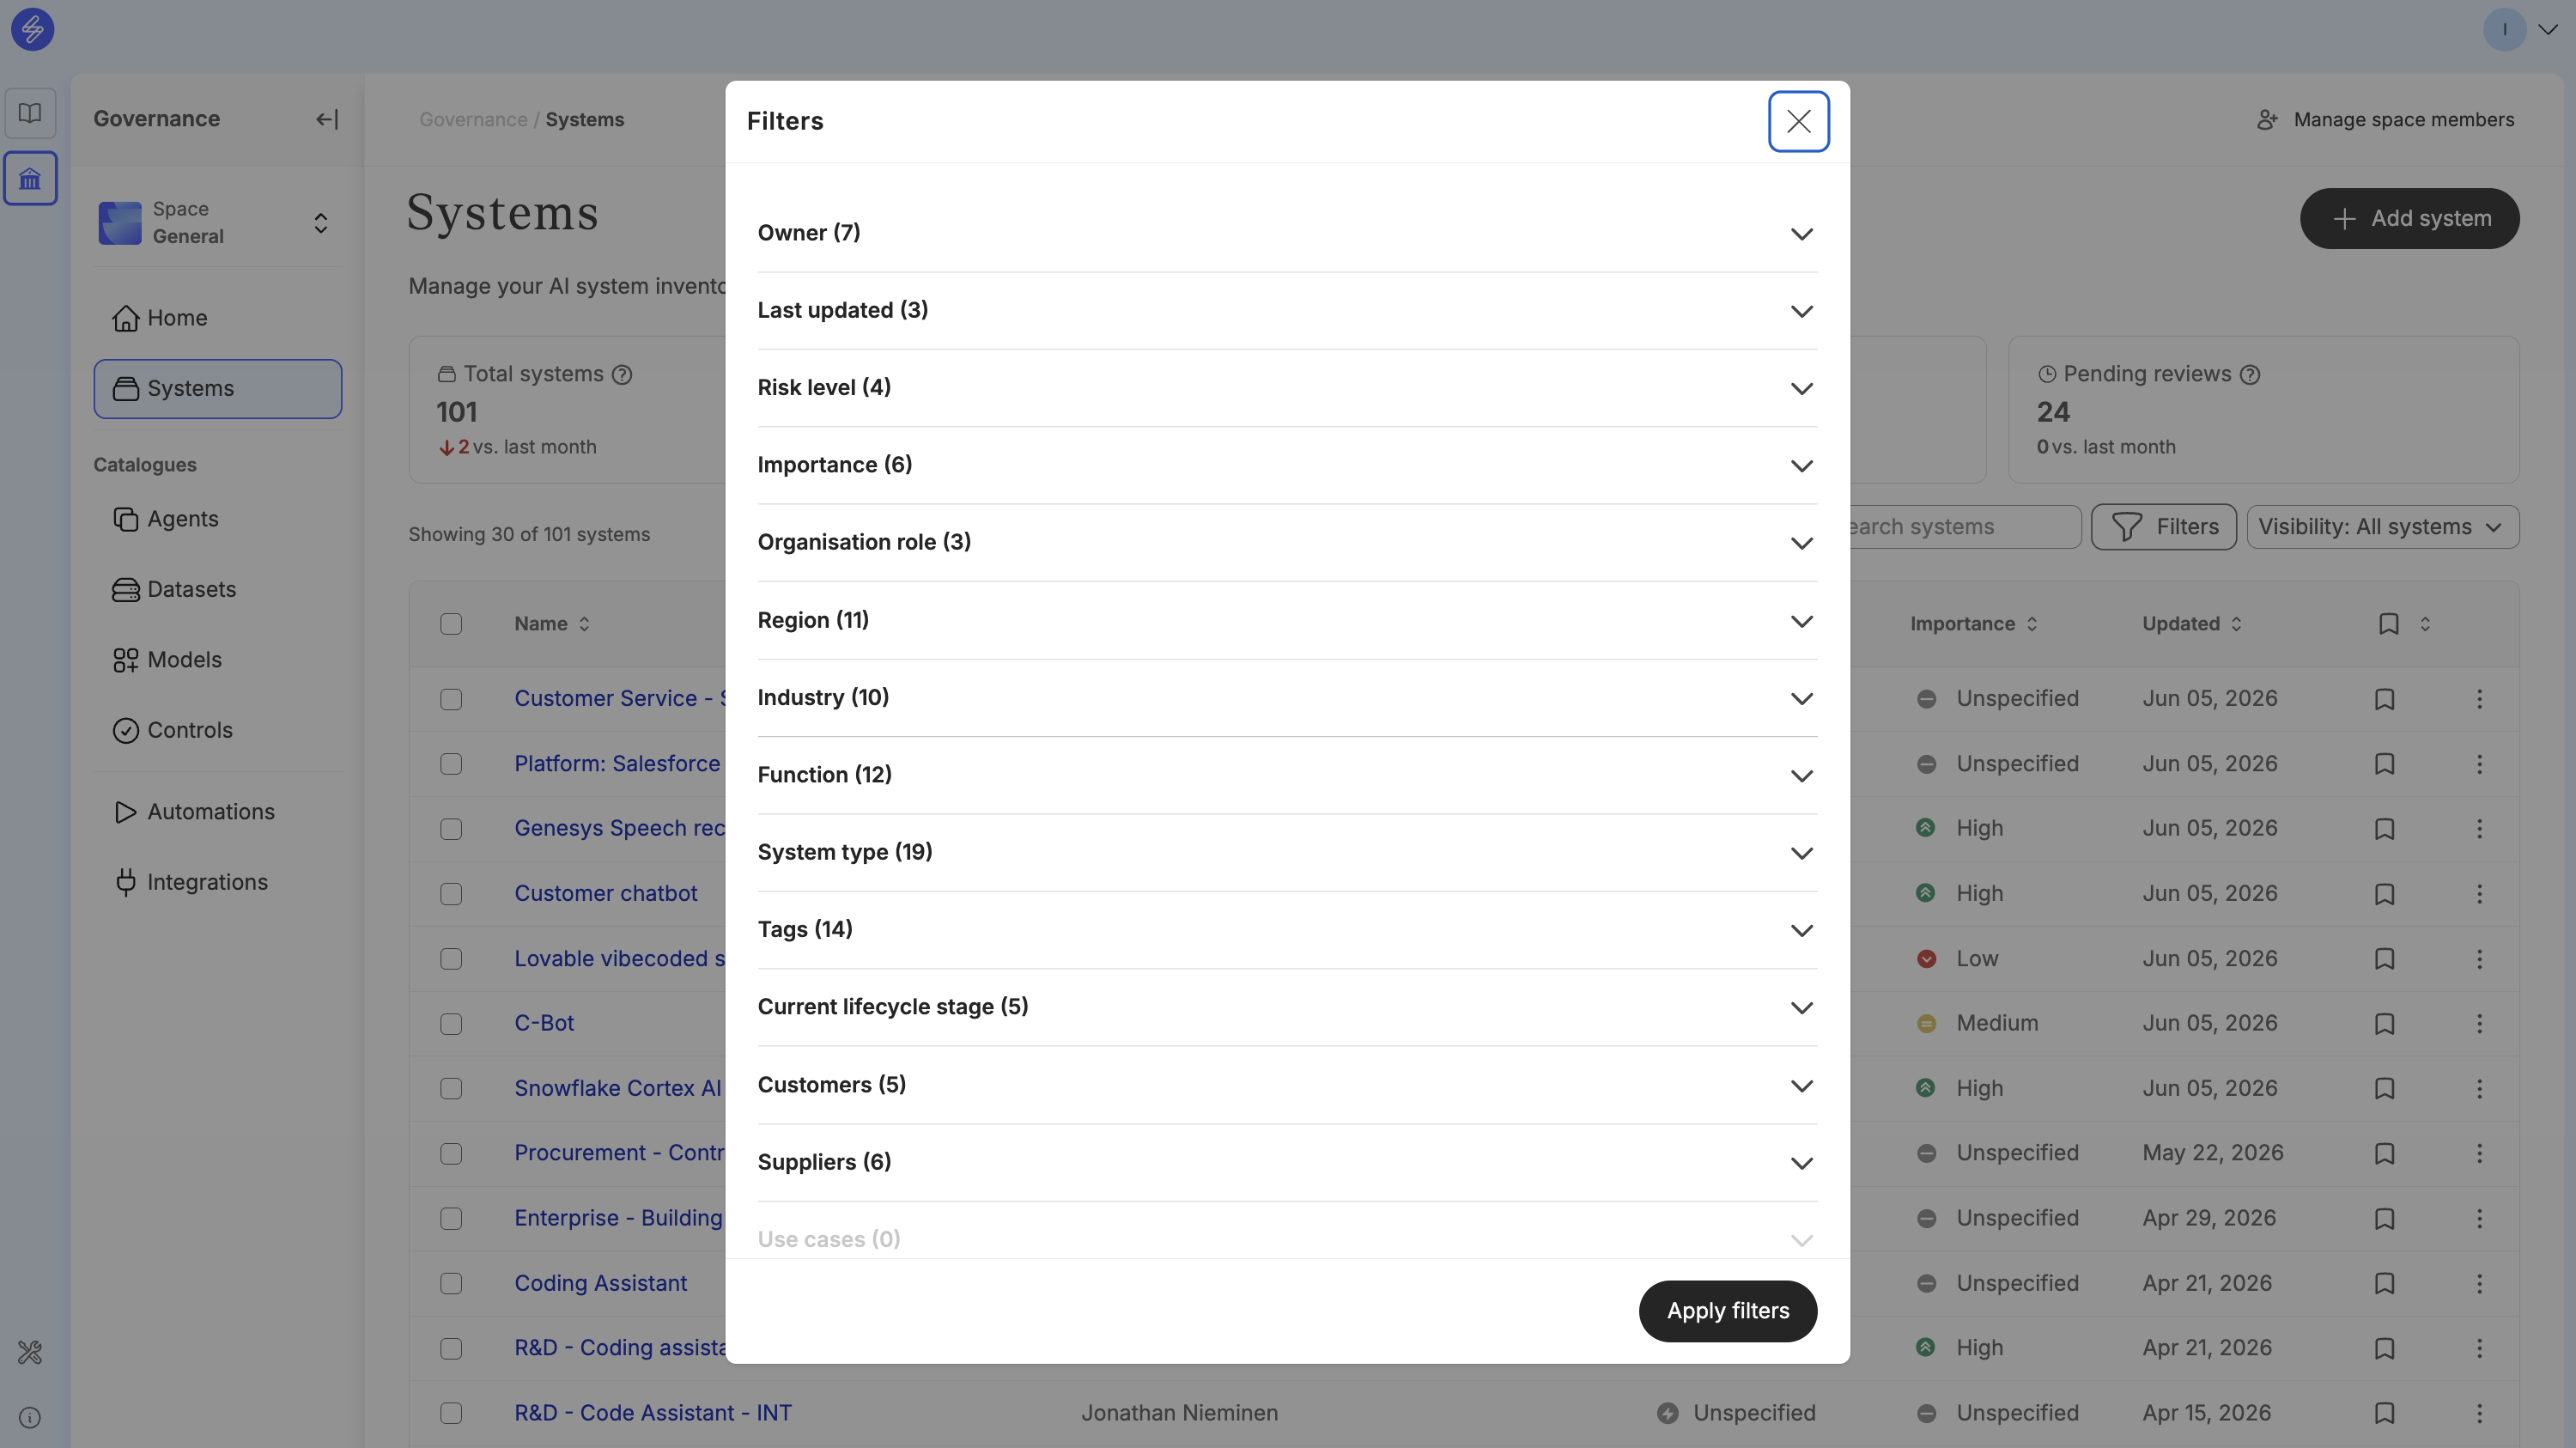Open the user avatar menu

2520,29
